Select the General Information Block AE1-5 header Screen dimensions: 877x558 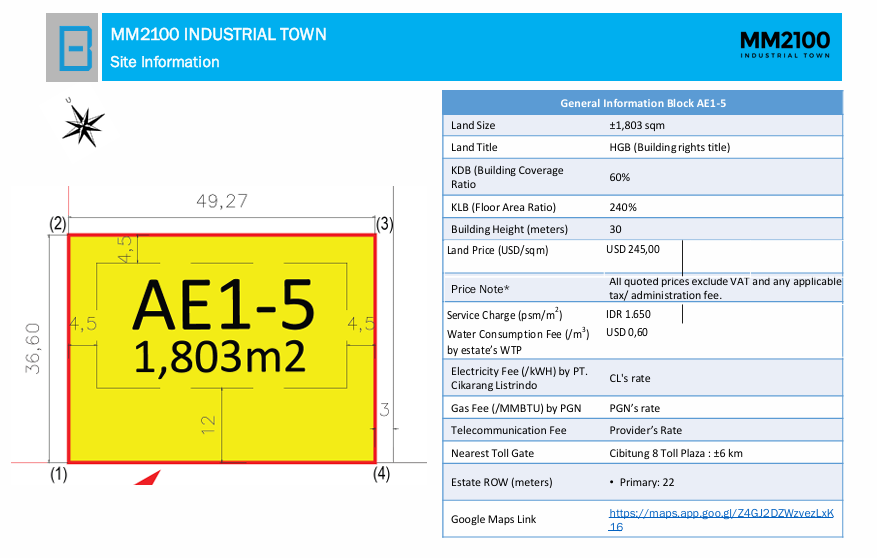643,103
